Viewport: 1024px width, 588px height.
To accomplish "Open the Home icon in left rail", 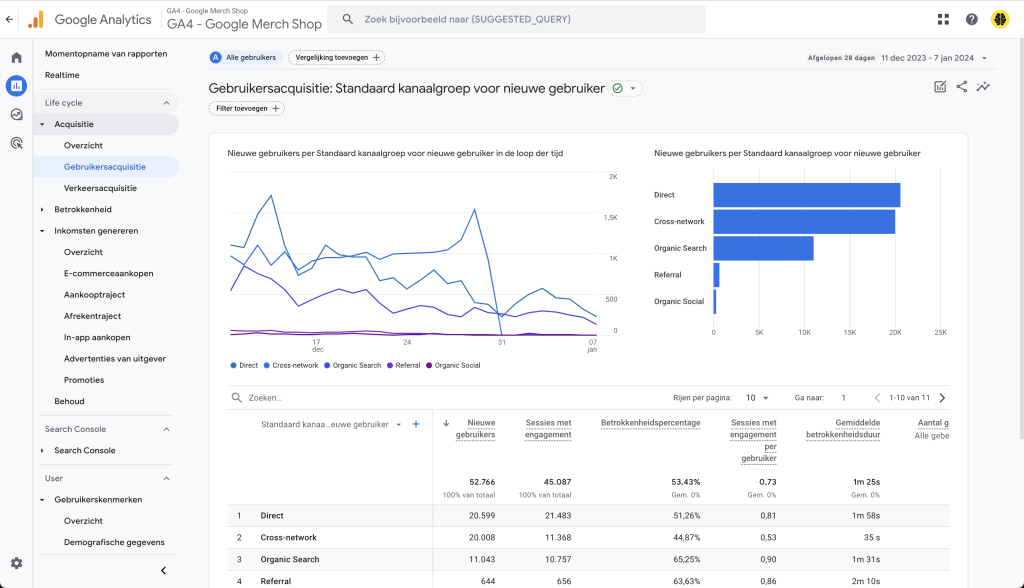I will coord(16,57).
